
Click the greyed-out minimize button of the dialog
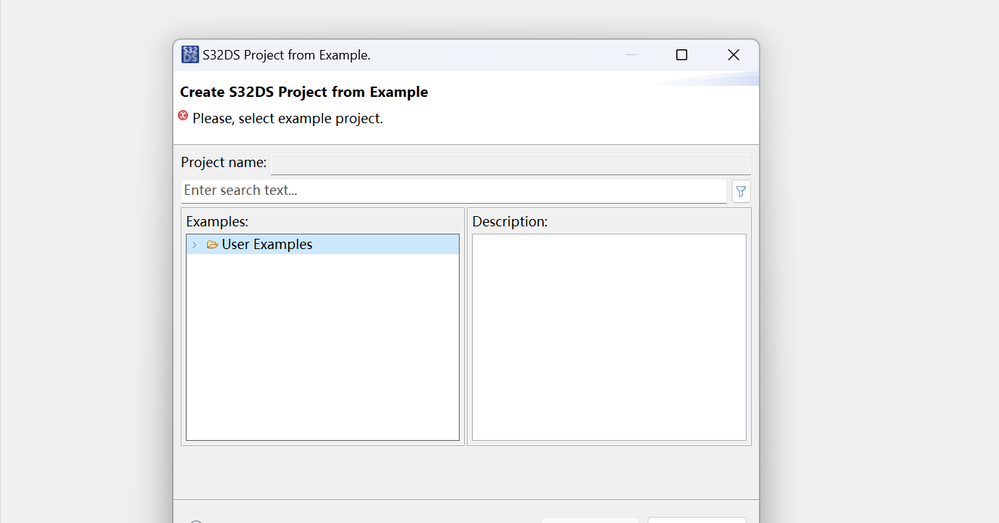tap(631, 55)
